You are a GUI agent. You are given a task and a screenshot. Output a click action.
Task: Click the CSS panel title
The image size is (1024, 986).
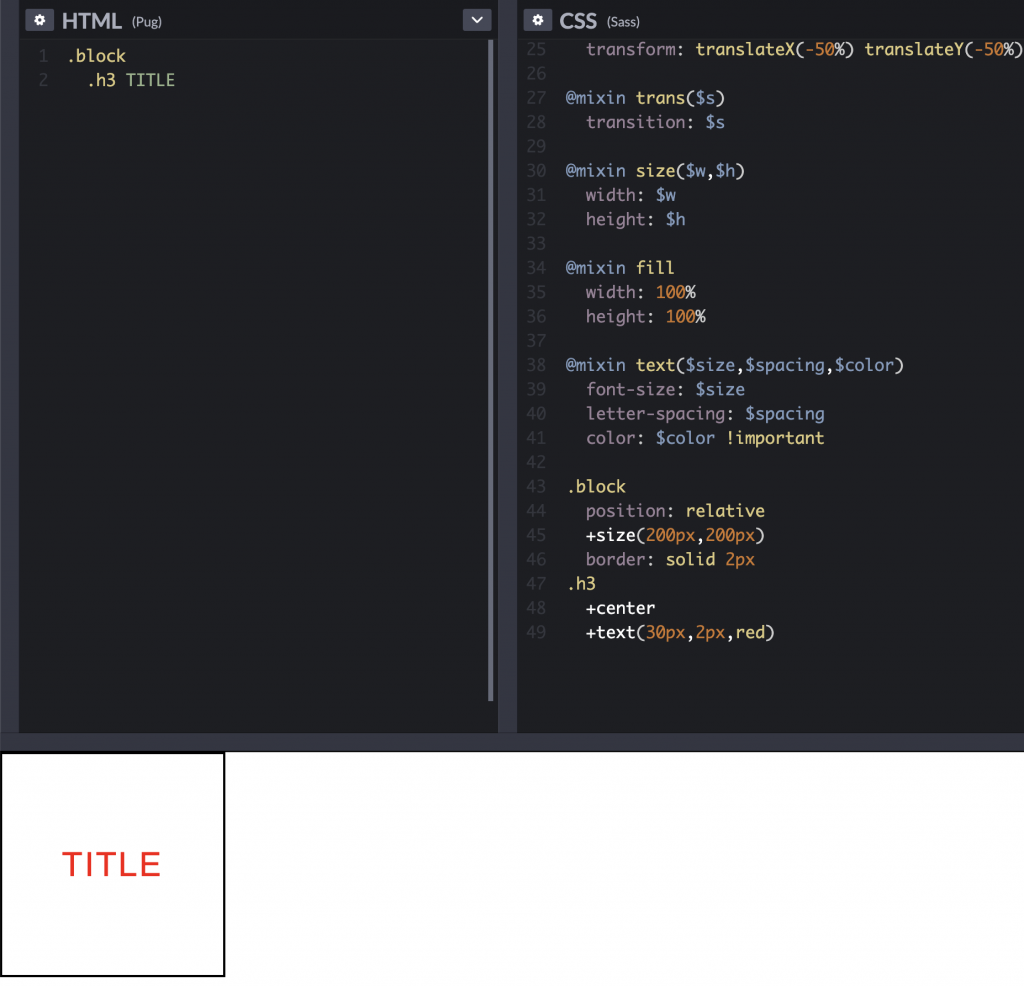click(x=578, y=21)
